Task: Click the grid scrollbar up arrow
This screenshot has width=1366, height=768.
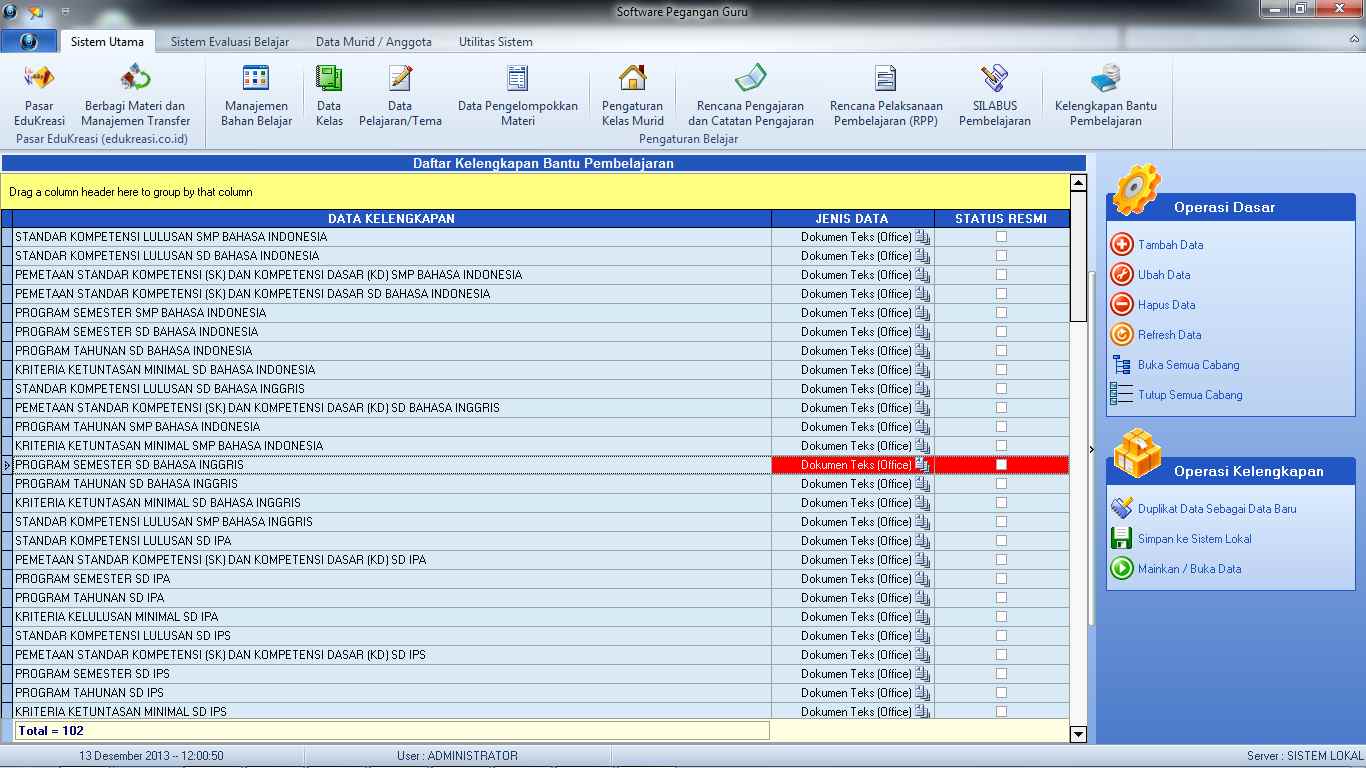Action: coord(1078,182)
